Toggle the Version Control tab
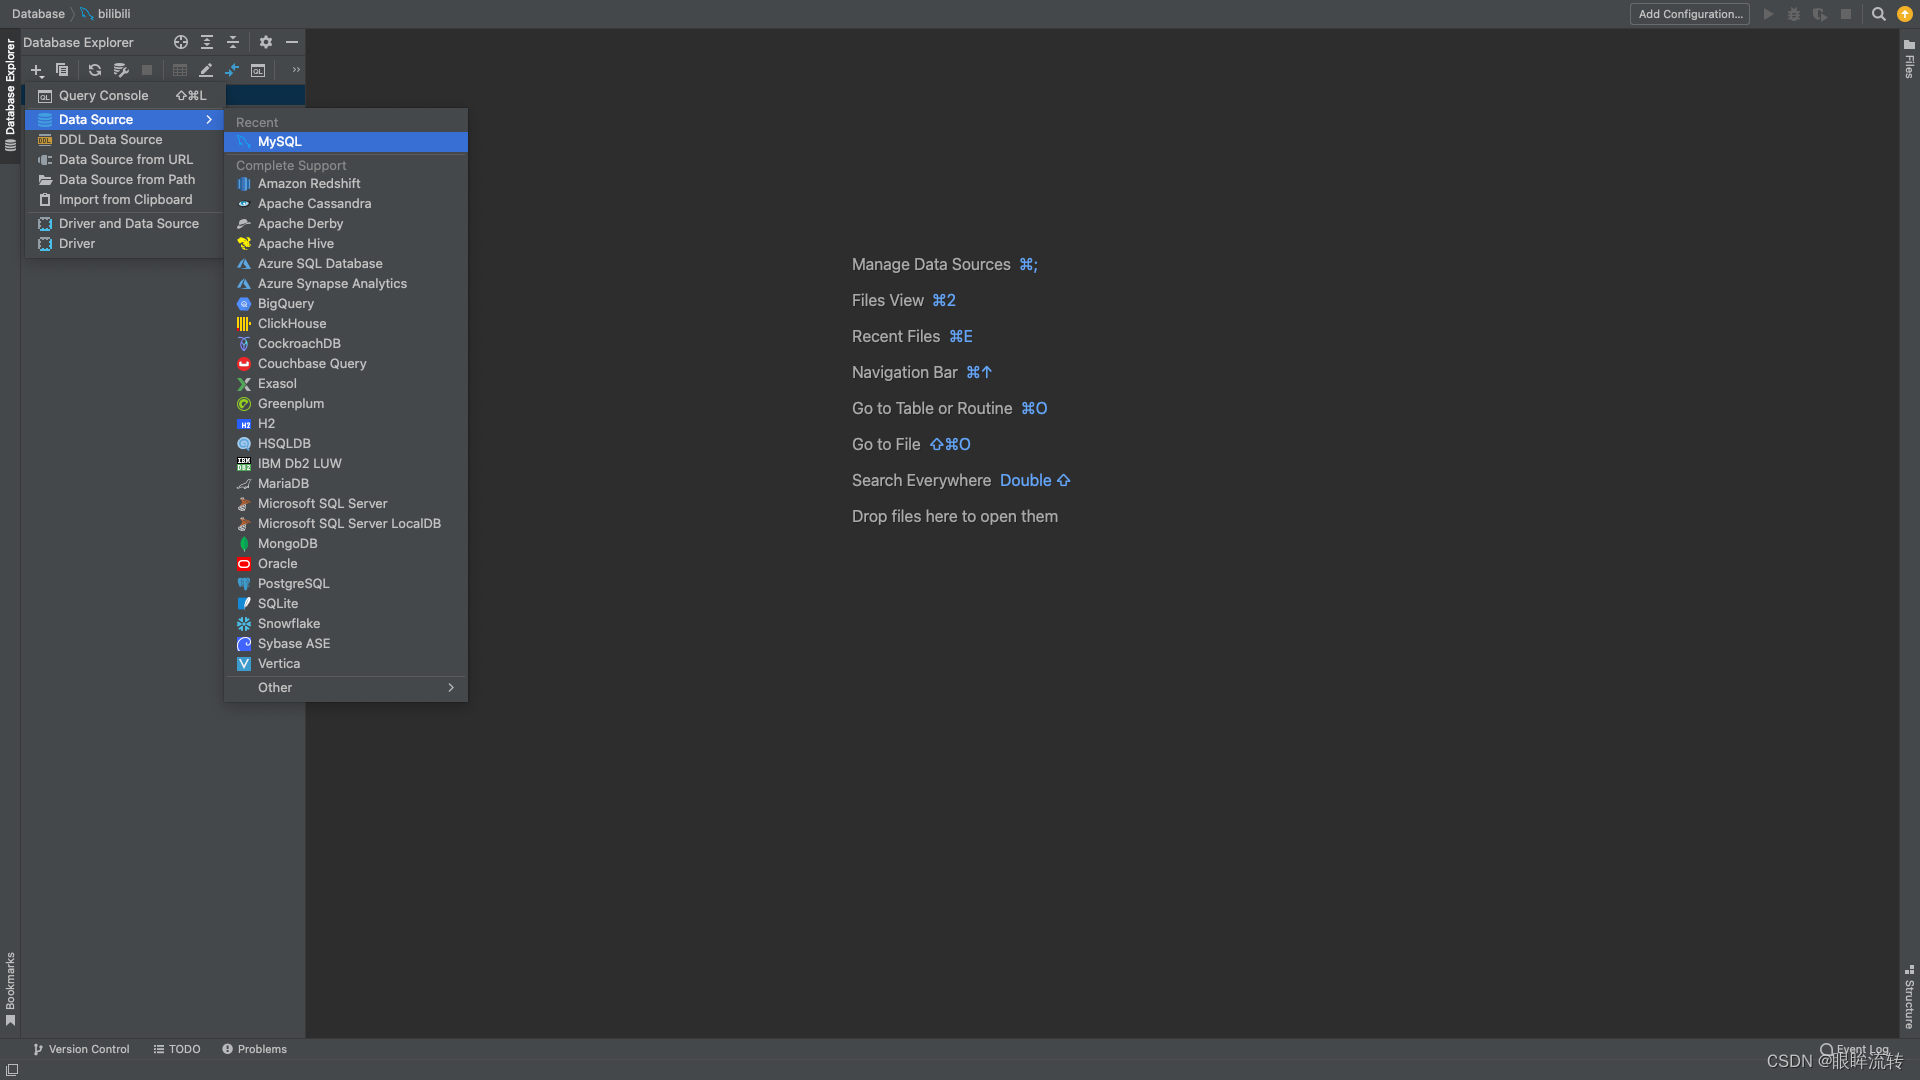Viewport: 1920px width, 1080px height. click(79, 1048)
